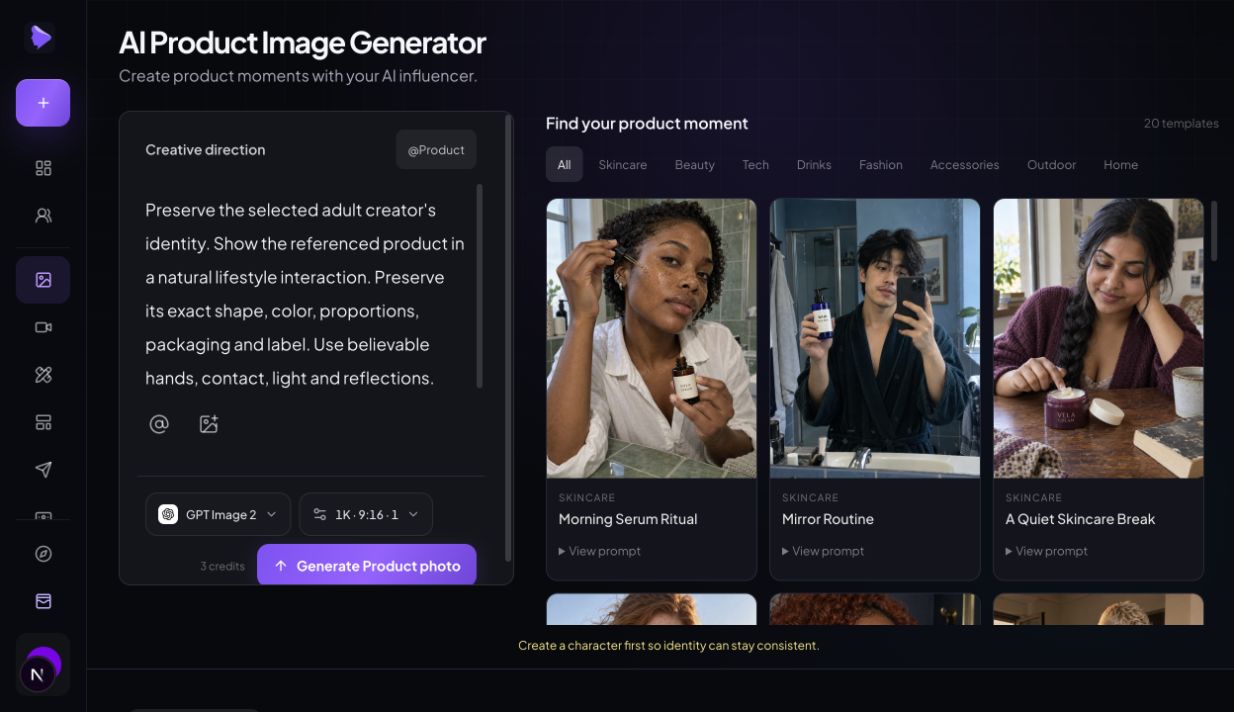Click the add reference image icon
1234x712 pixels.
208,424
